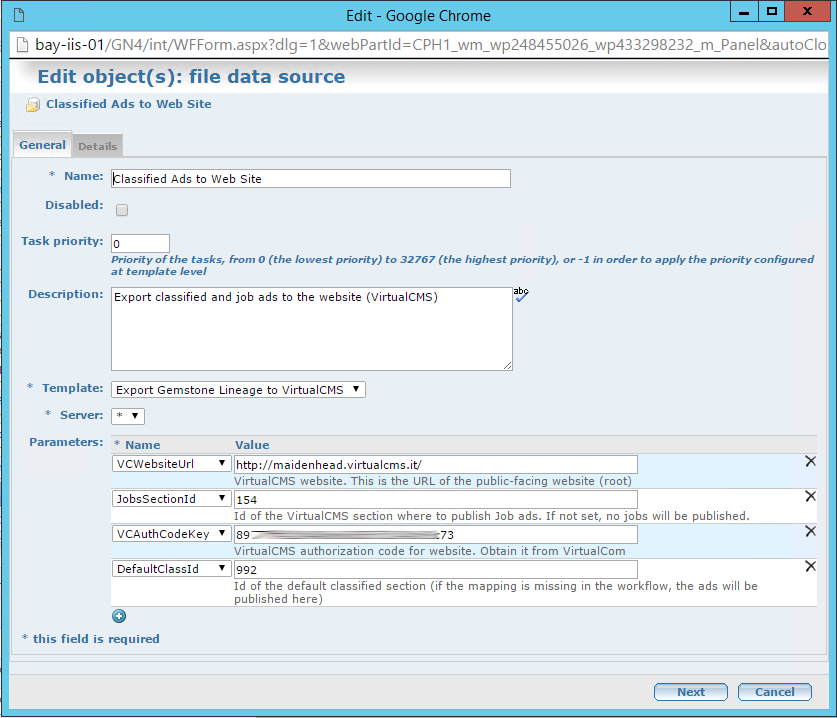Click the 'Edit object(s): file data source' title
The image size is (837, 718).
(x=191, y=77)
